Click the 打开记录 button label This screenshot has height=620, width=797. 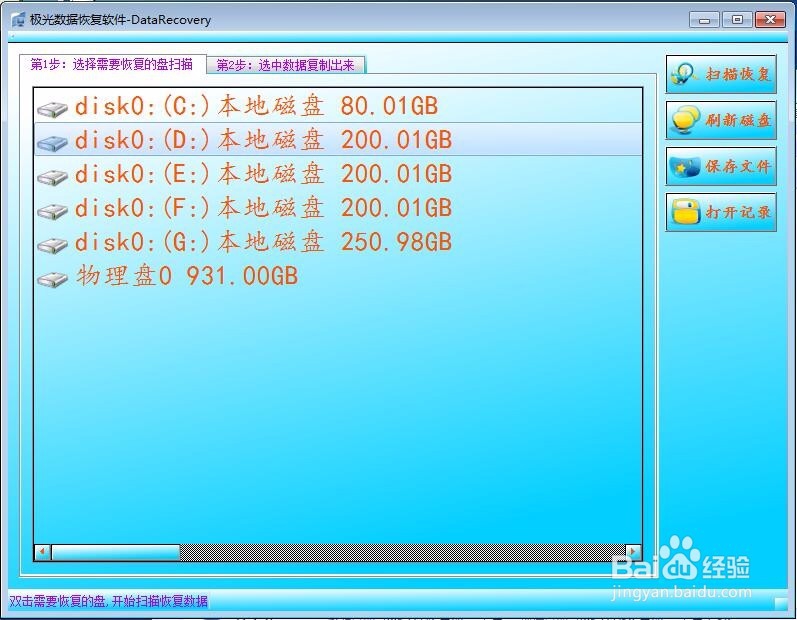coord(738,212)
